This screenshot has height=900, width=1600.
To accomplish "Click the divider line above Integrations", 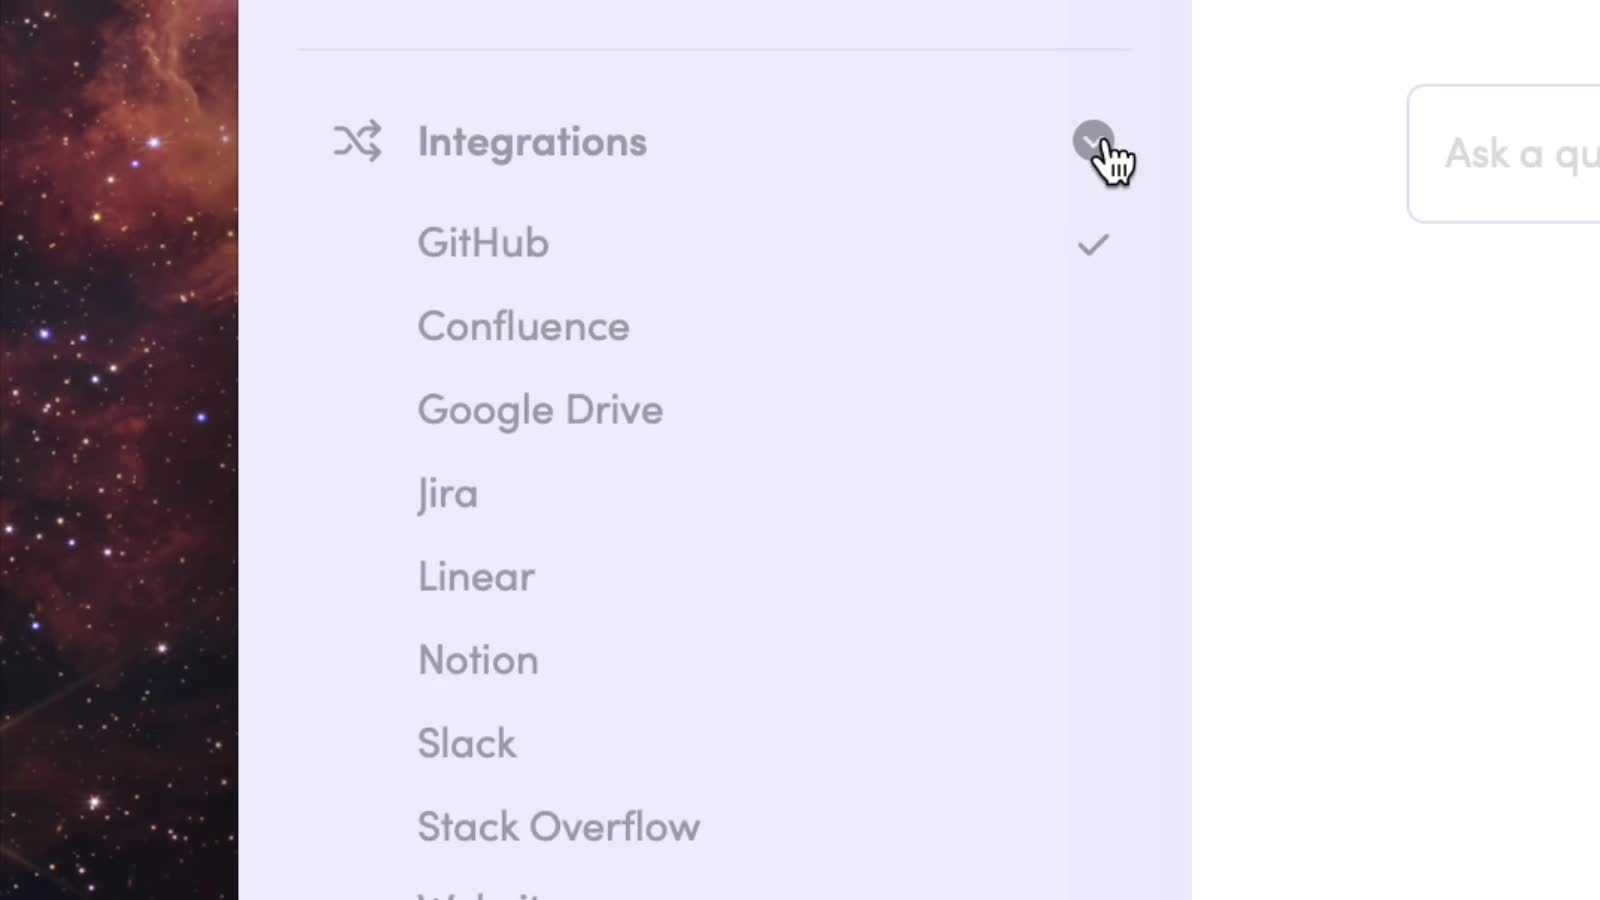I will [715, 49].
